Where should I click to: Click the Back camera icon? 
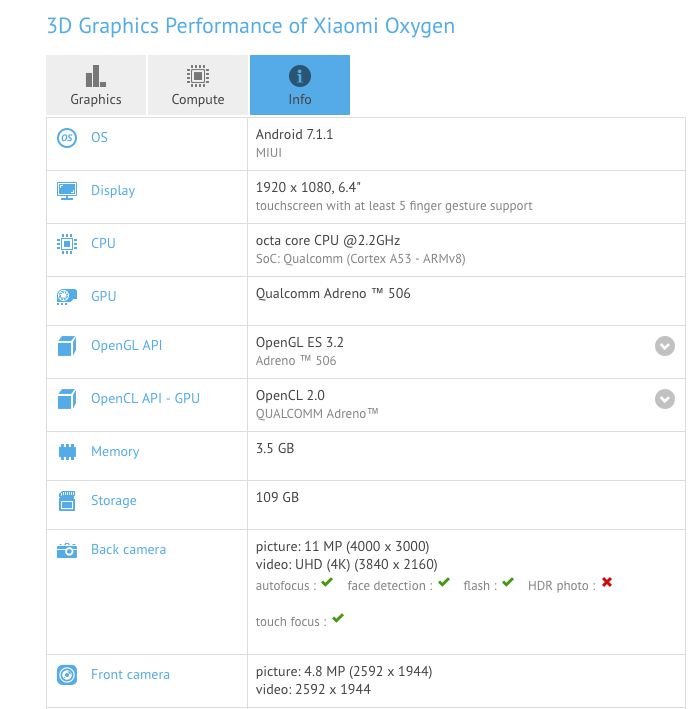tap(67, 550)
